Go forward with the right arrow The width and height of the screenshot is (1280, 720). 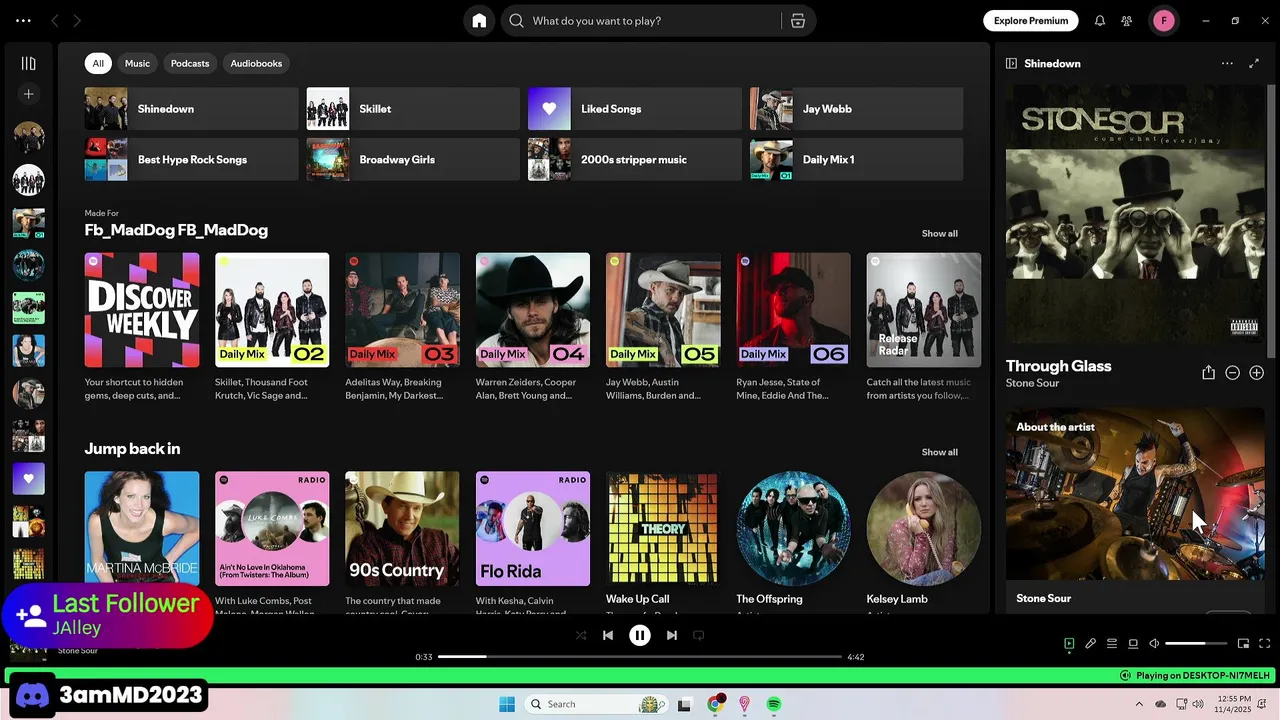tap(77, 21)
